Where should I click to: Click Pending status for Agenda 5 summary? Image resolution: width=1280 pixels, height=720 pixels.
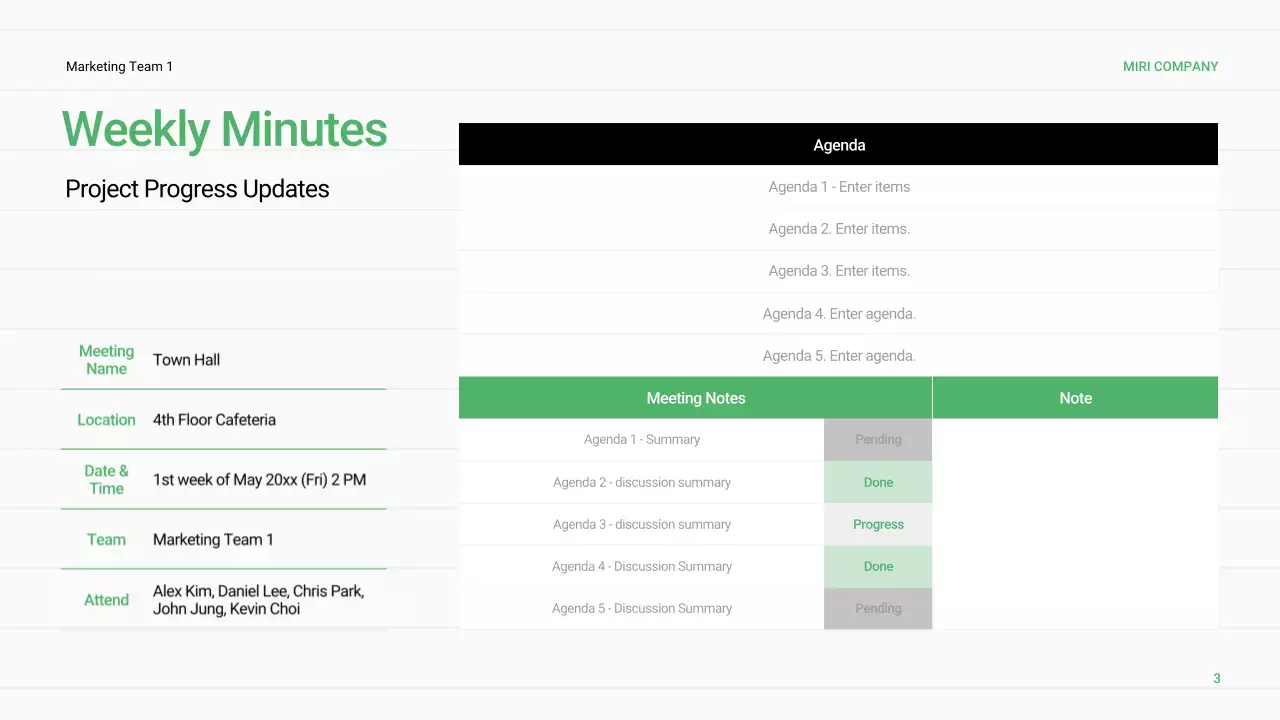click(878, 608)
